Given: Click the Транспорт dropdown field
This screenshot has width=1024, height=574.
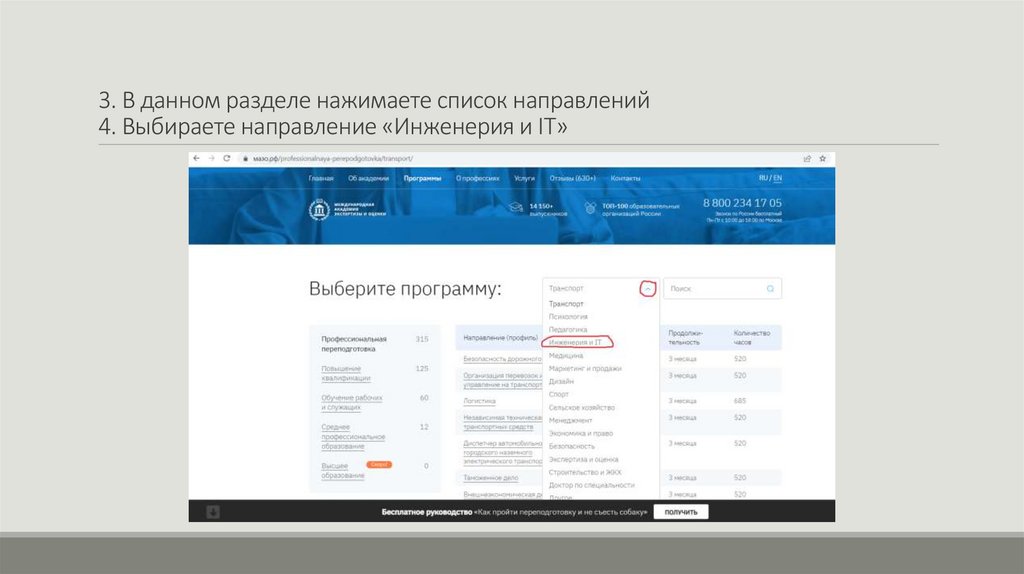Looking at the screenshot, I should click(600, 289).
